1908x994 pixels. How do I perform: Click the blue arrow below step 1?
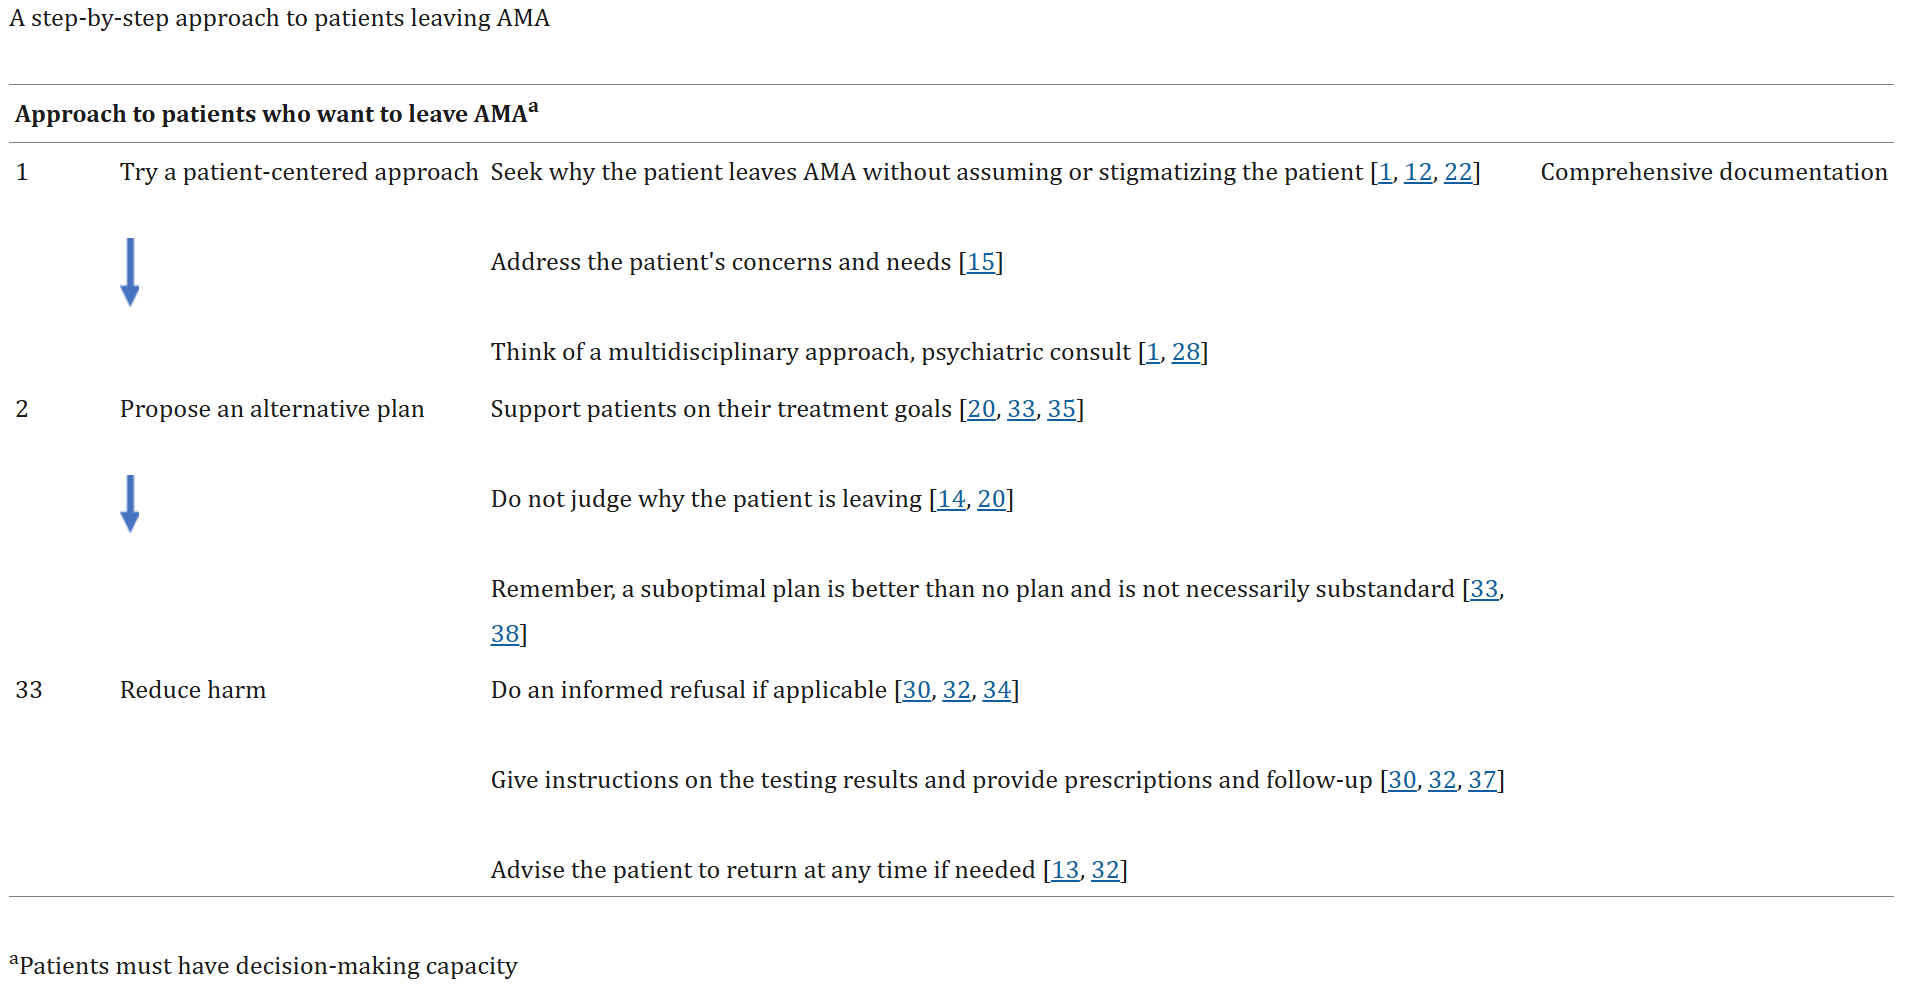click(x=129, y=271)
